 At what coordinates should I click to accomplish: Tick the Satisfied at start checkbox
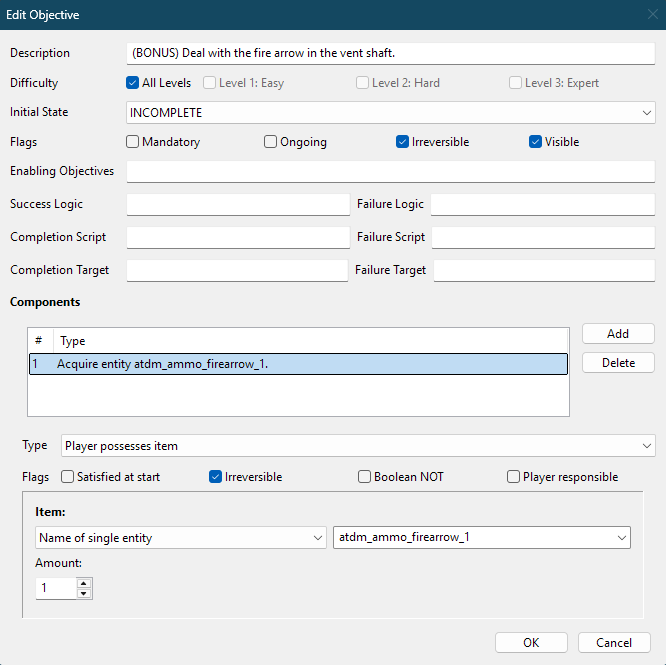pos(68,477)
